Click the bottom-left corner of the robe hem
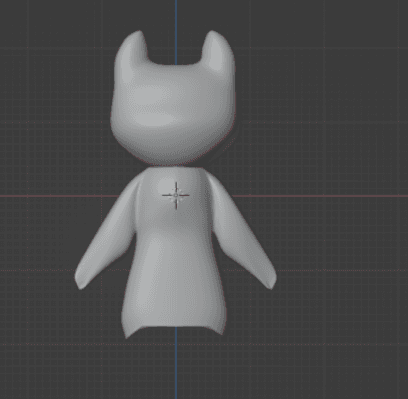This screenshot has height=399, width=408. tap(127, 335)
